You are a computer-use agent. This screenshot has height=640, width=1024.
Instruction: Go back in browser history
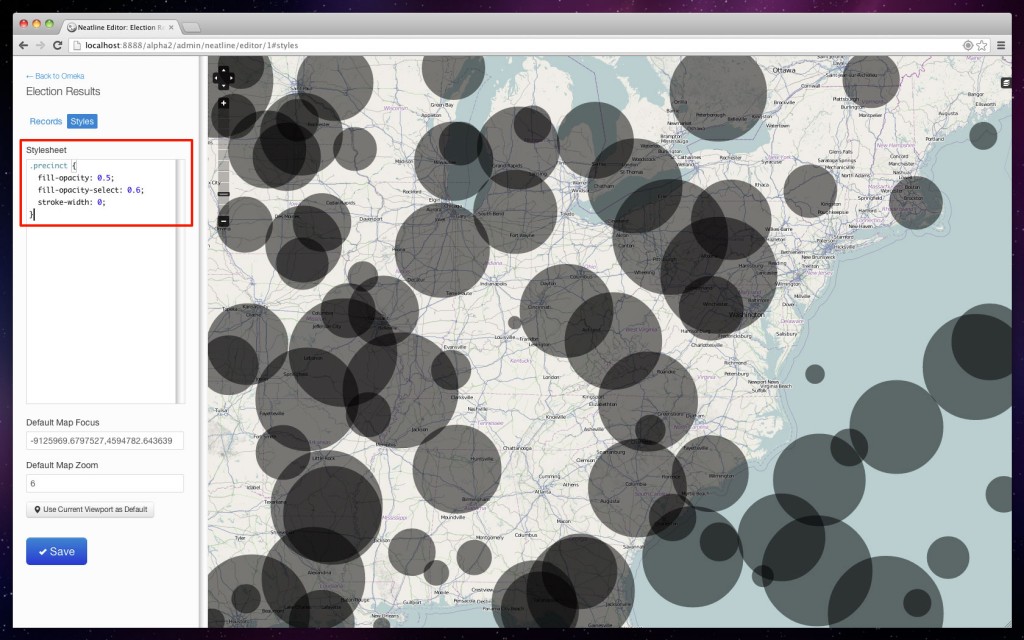(24, 45)
